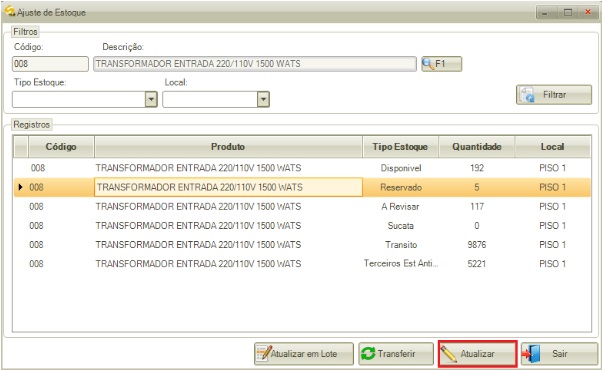Screen dimensions: 602x370
Task: Click code 008 in the Disponivel row
Action: pyautogui.click(x=38, y=168)
